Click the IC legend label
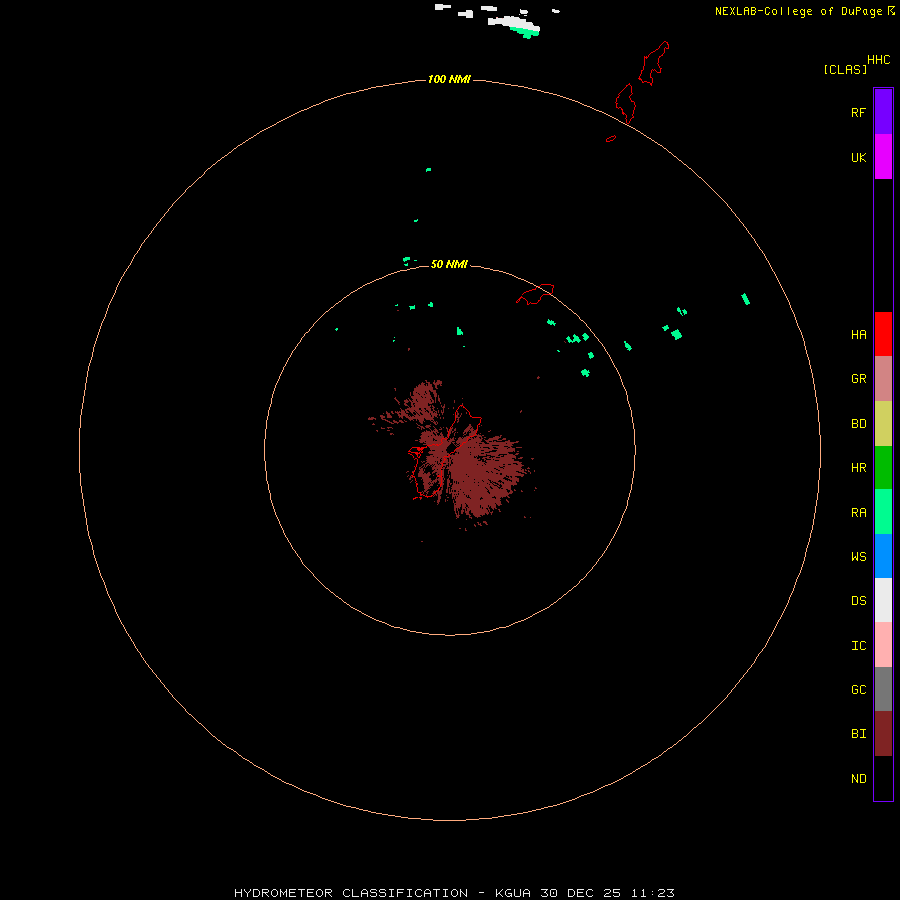Image resolution: width=900 pixels, height=900 pixels. click(x=858, y=646)
